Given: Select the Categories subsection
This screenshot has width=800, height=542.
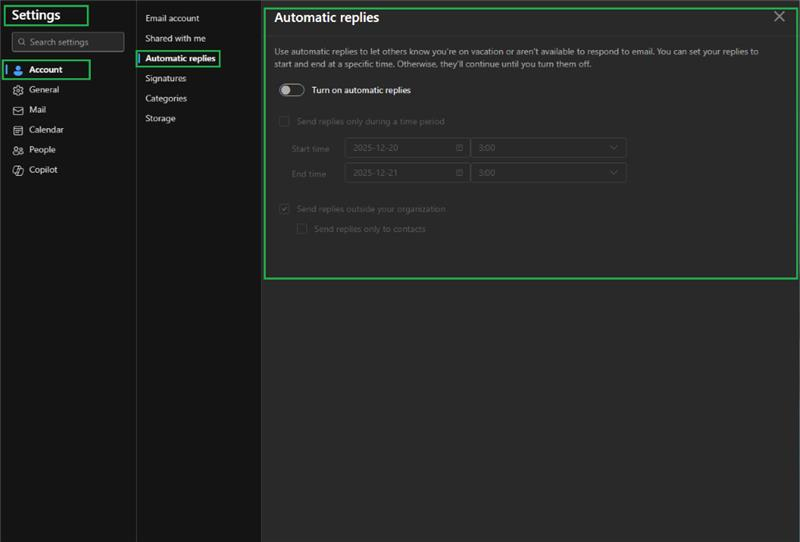Looking at the screenshot, I should tap(166, 98).
